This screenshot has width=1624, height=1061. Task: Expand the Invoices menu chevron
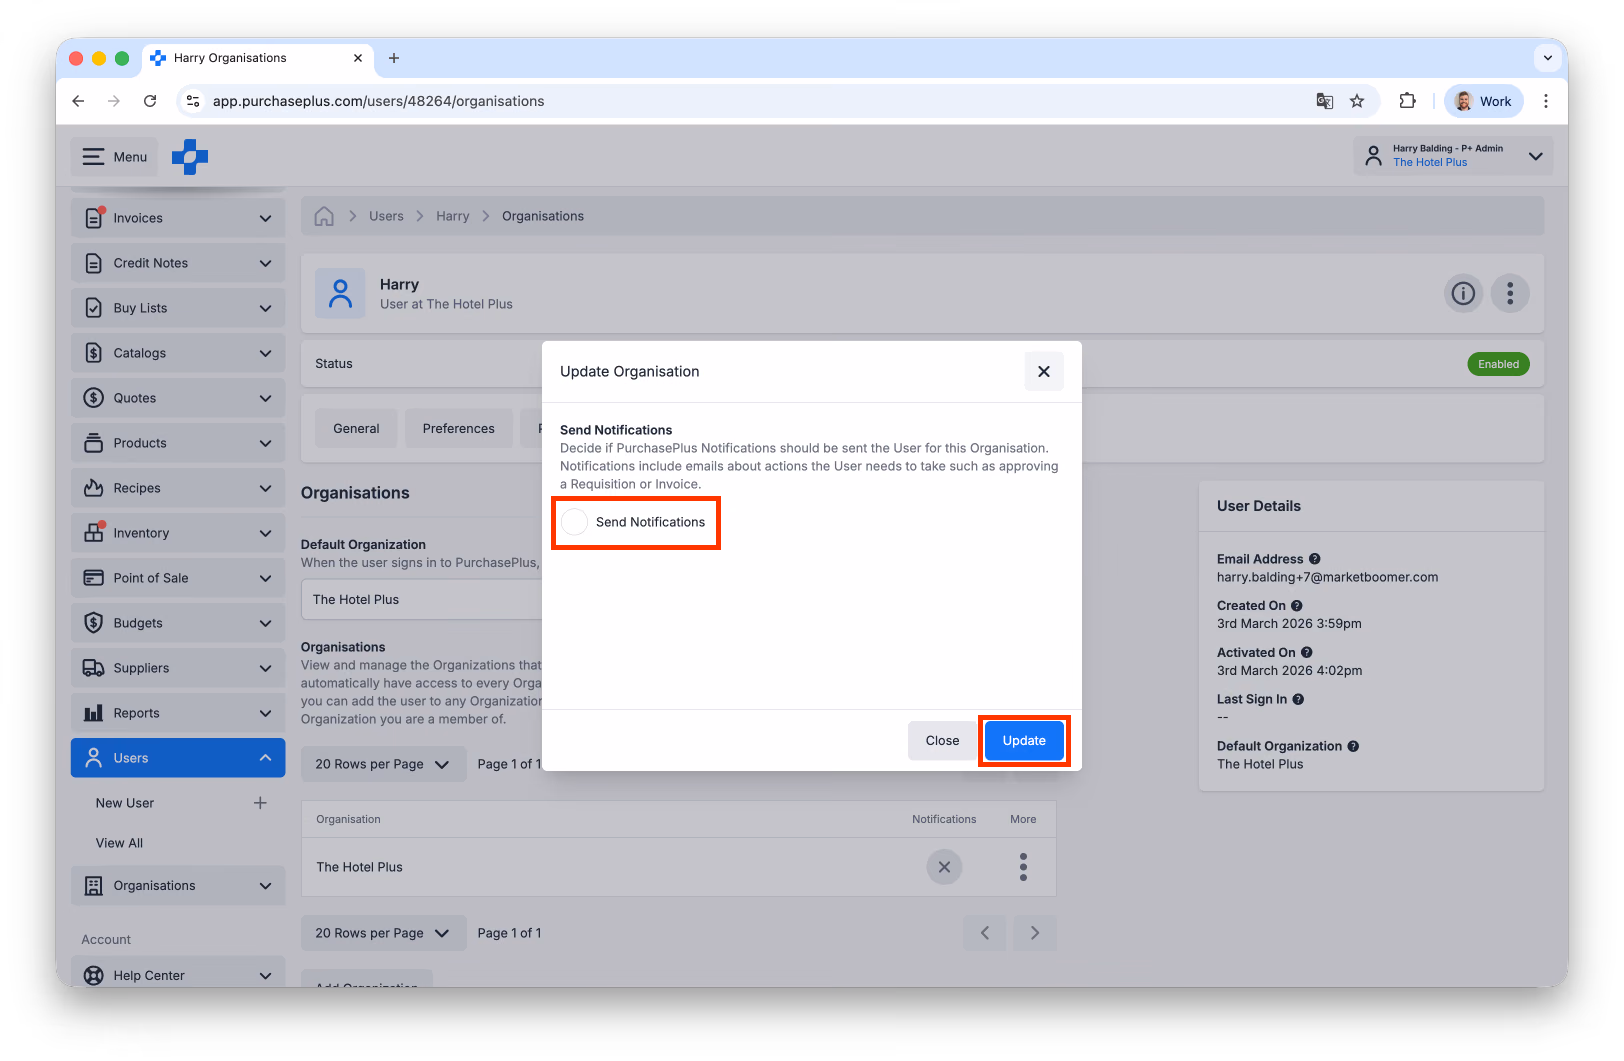265,218
